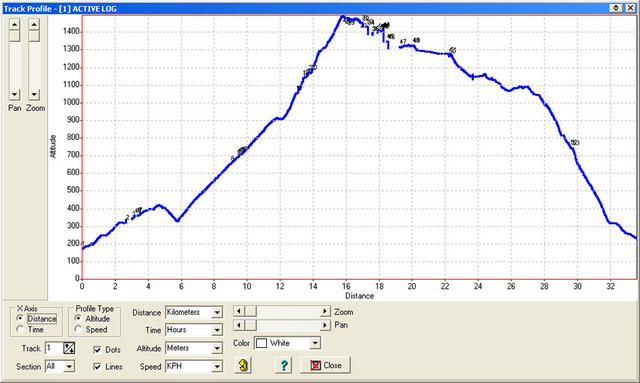
Task: Toggle the Dots checkbox
Action: 97,350
